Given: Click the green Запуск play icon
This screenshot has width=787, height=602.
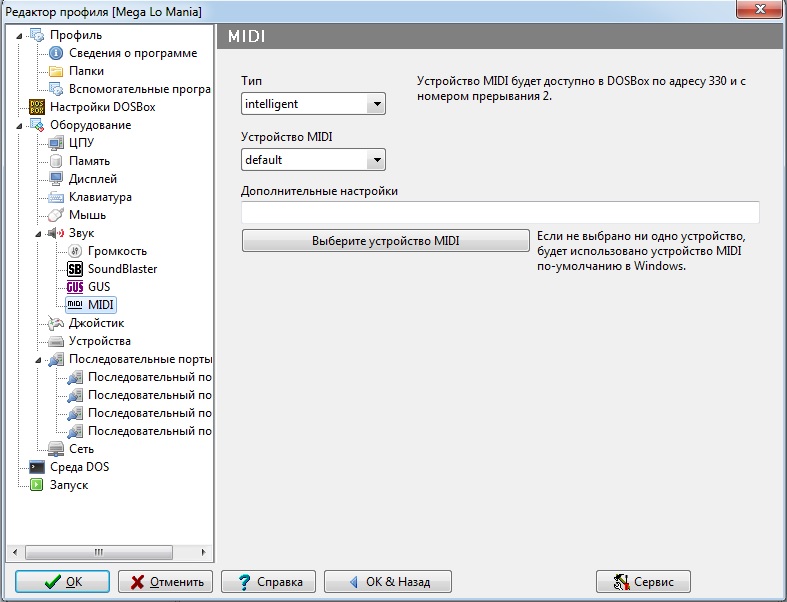Looking at the screenshot, I should tap(37, 485).
